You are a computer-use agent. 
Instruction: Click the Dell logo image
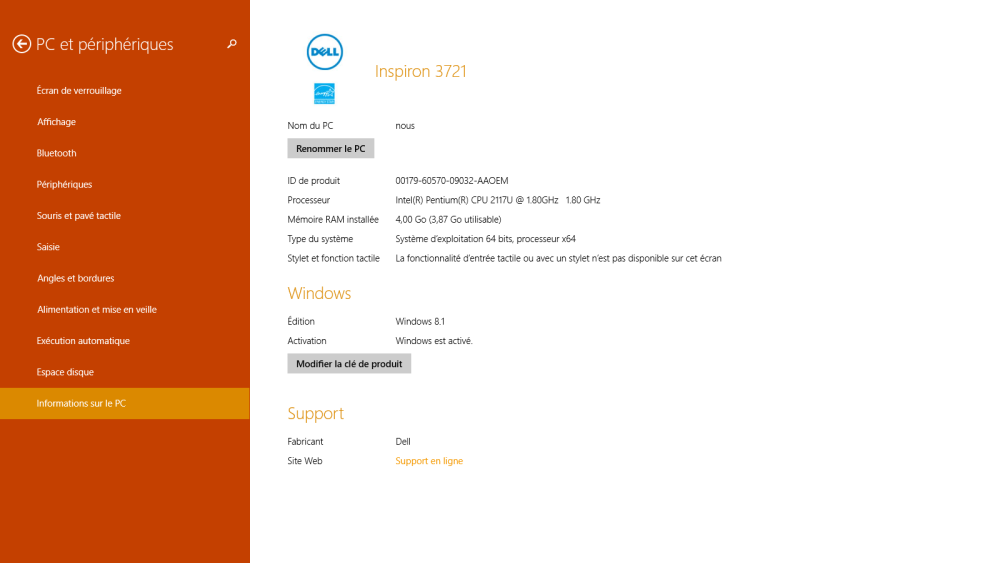pos(325,52)
